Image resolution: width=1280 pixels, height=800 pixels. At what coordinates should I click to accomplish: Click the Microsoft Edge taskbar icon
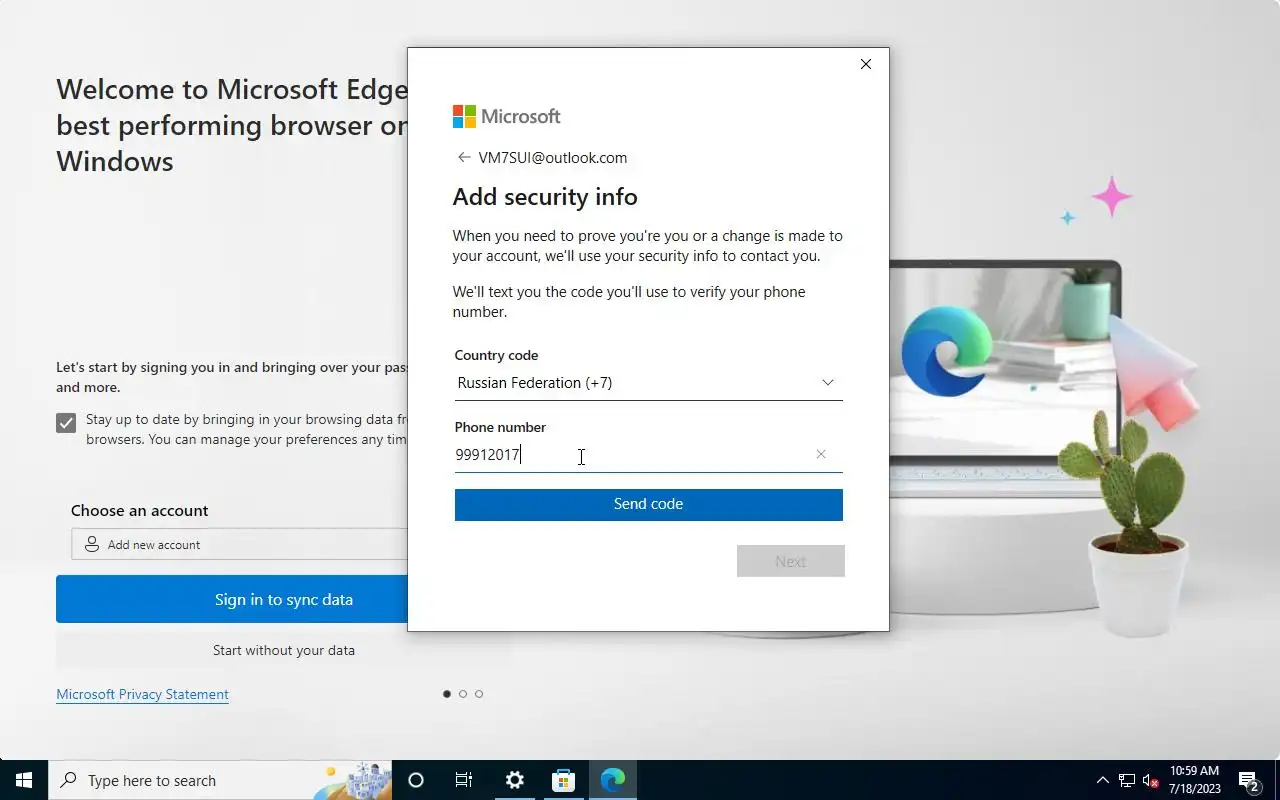pyautogui.click(x=612, y=780)
